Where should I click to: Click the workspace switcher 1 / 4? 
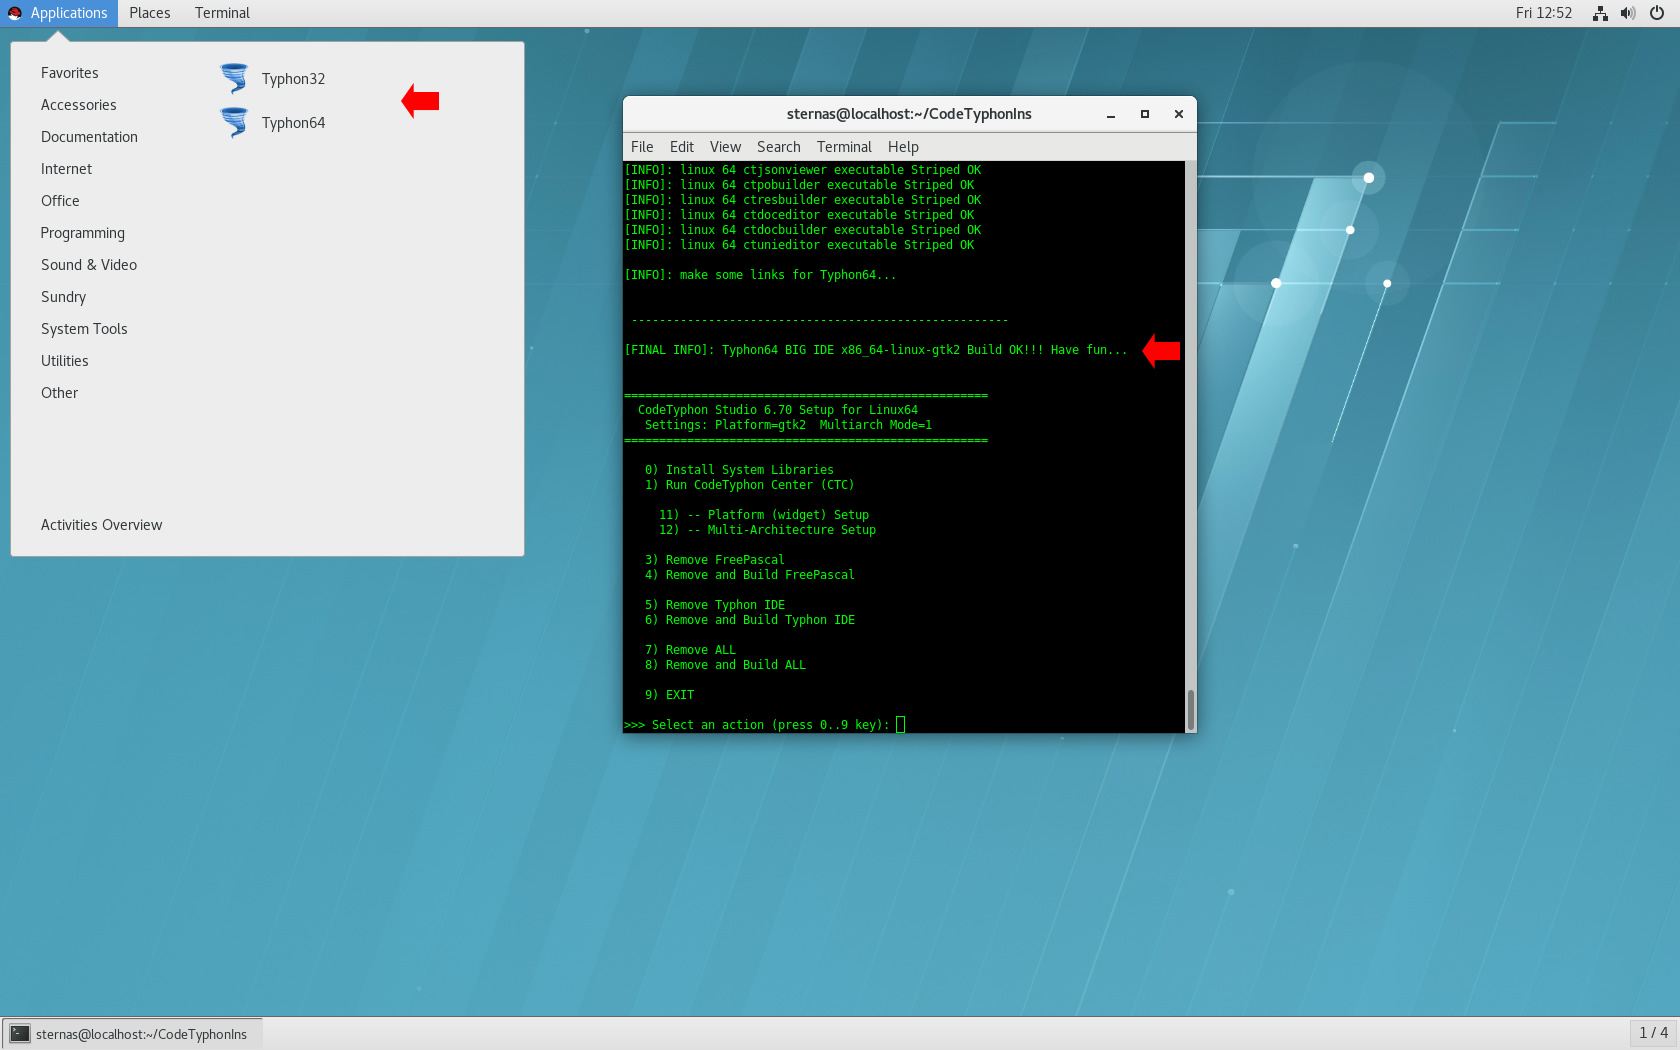pos(1653,1033)
